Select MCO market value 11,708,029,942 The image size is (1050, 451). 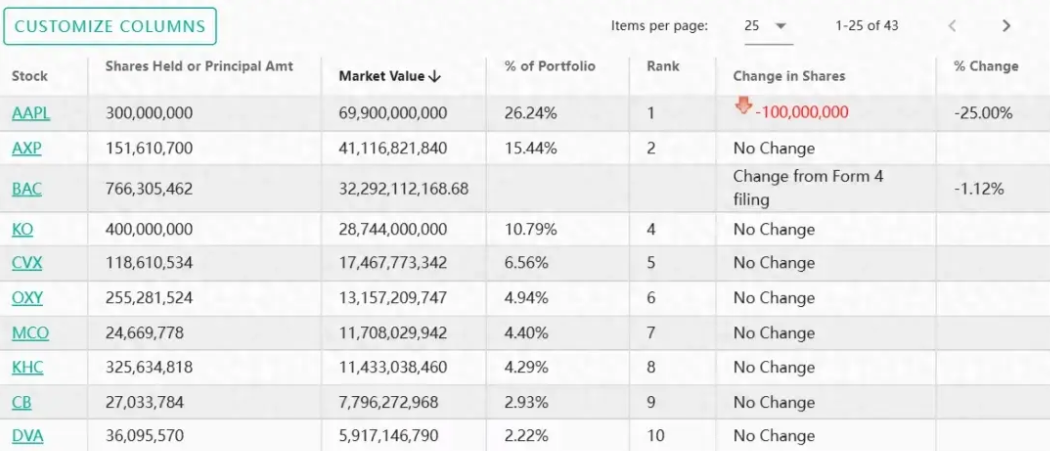(x=392, y=333)
